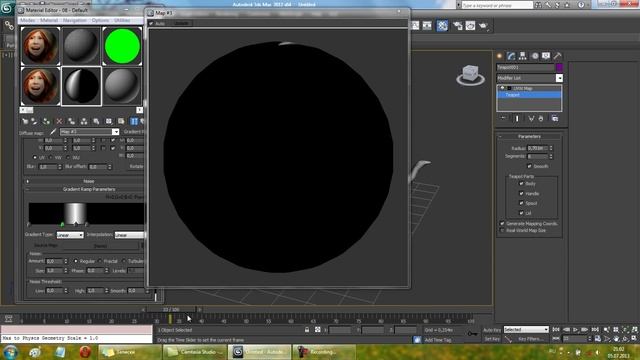The width and height of the screenshot is (640, 360).
Task: Open the Map #3 name dropdown
Action: (x=116, y=132)
